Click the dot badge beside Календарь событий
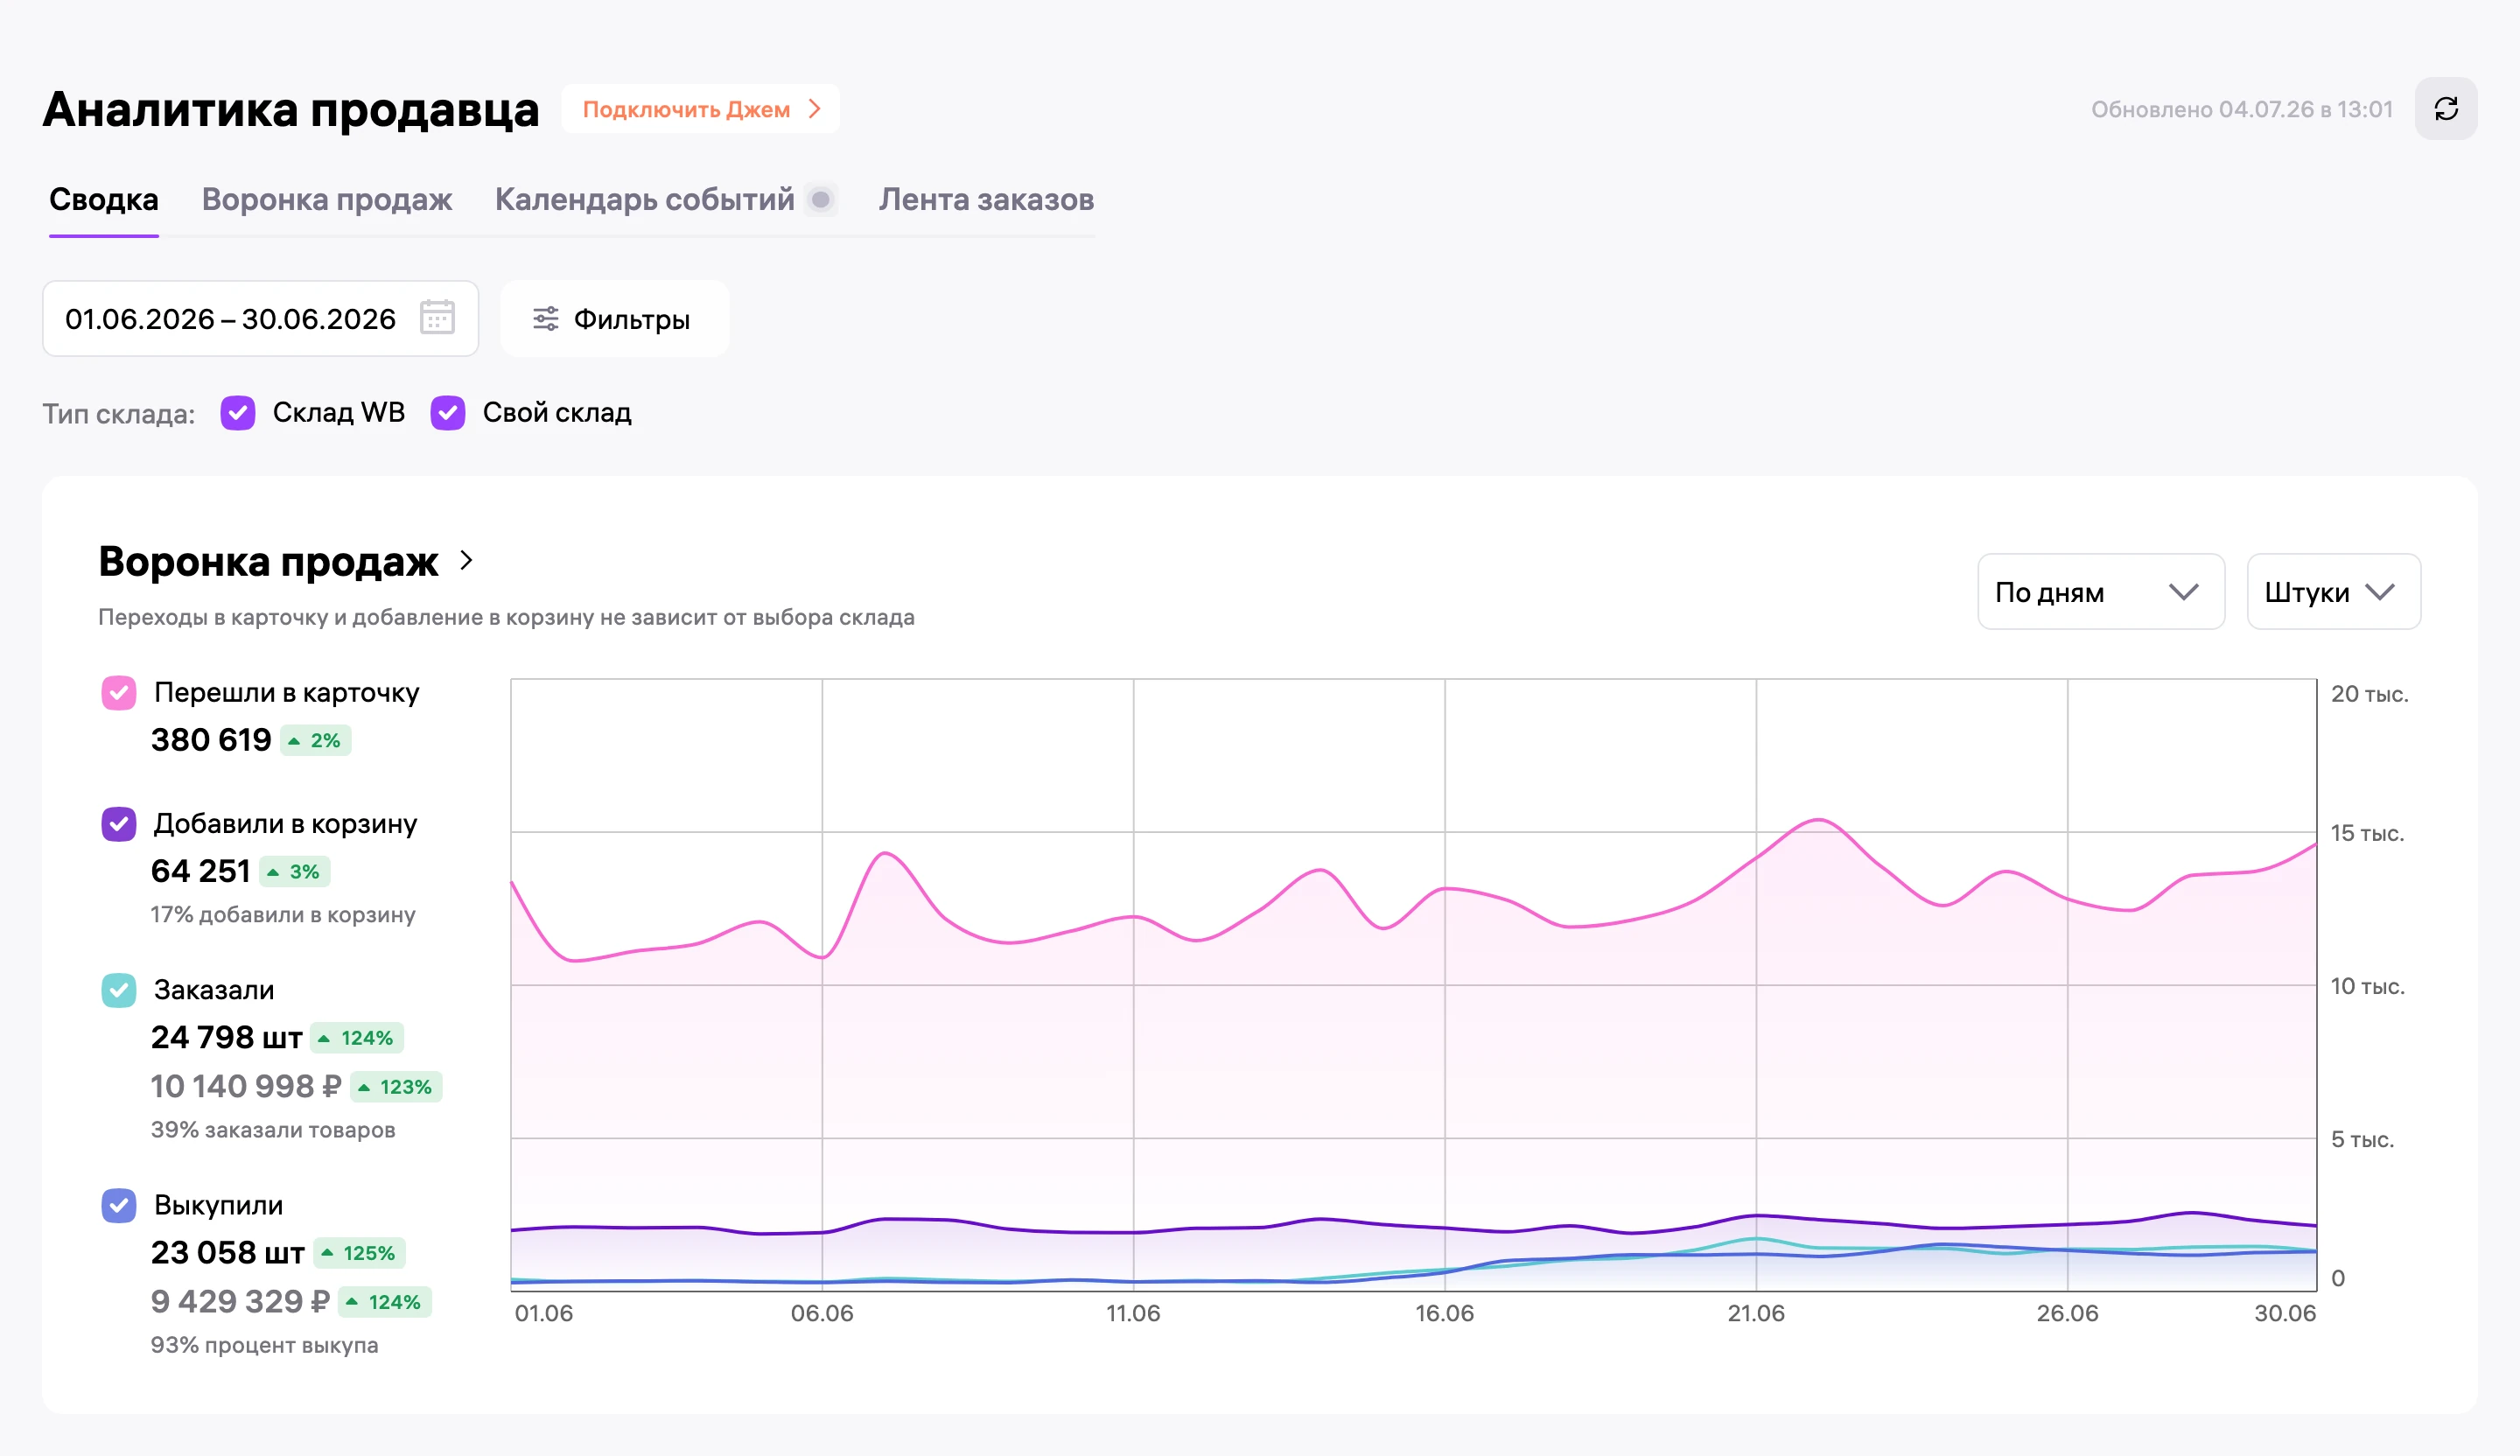The height and width of the screenshot is (1456, 2520). (821, 199)
